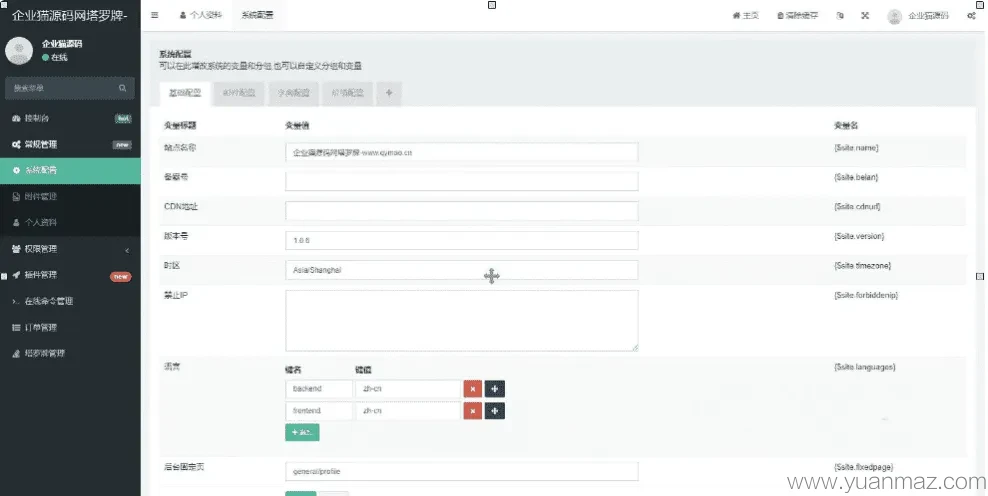Click the sidebar user avatar
The height and width of the screenshot is (496, 988).
point(19,50)
